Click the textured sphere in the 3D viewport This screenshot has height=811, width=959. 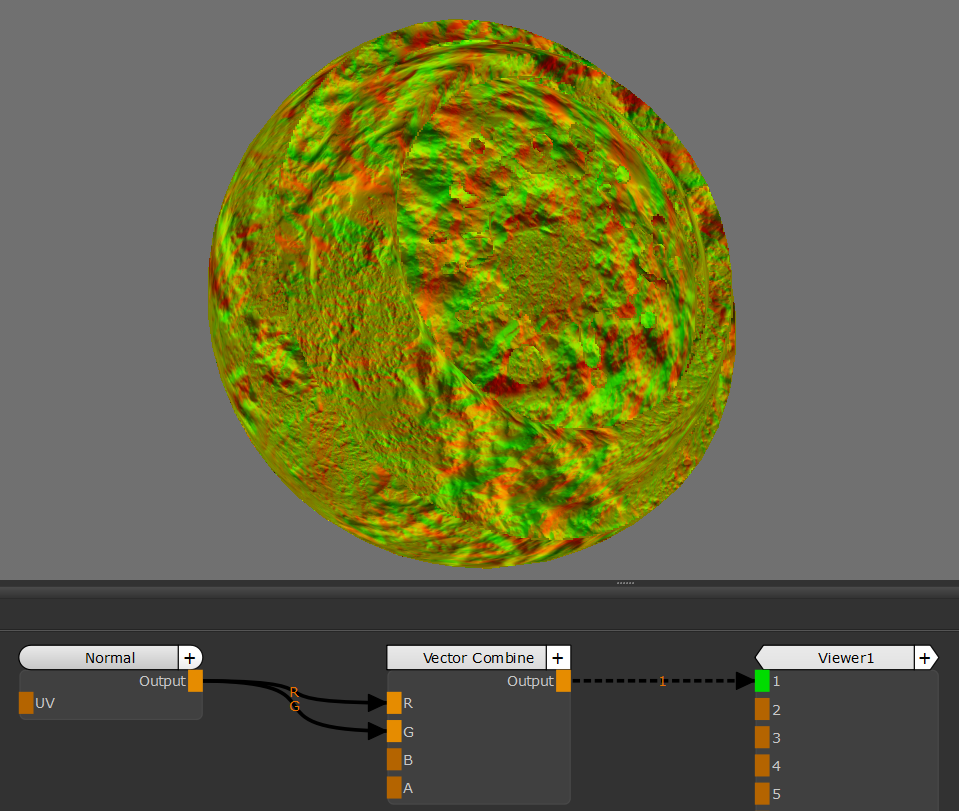pyautogui.click(x=470, y=290)
